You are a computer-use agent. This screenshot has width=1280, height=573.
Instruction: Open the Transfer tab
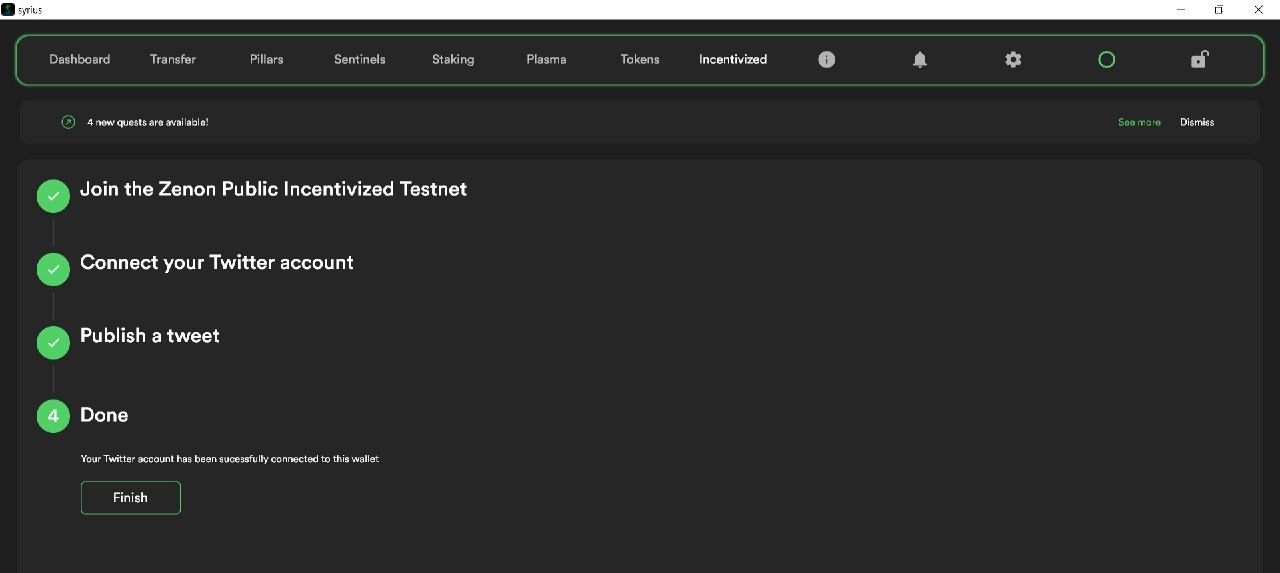173,60
